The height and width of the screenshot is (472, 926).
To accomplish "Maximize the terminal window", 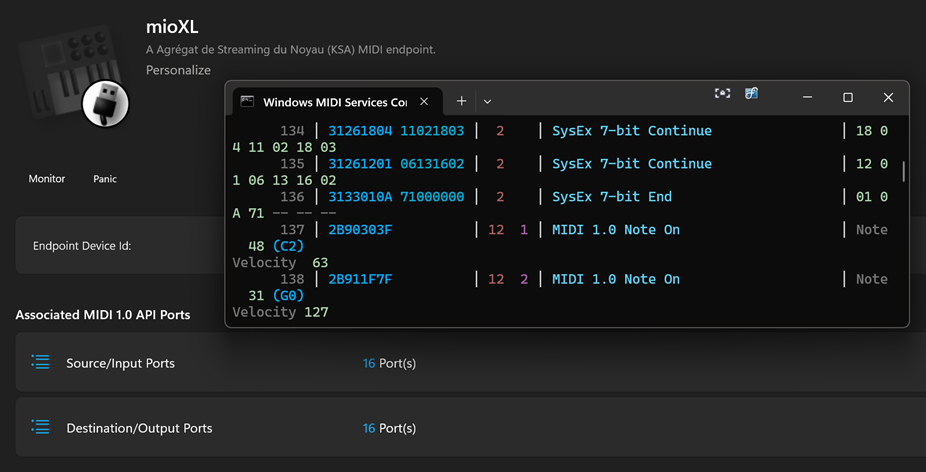I will pos(848,97).
